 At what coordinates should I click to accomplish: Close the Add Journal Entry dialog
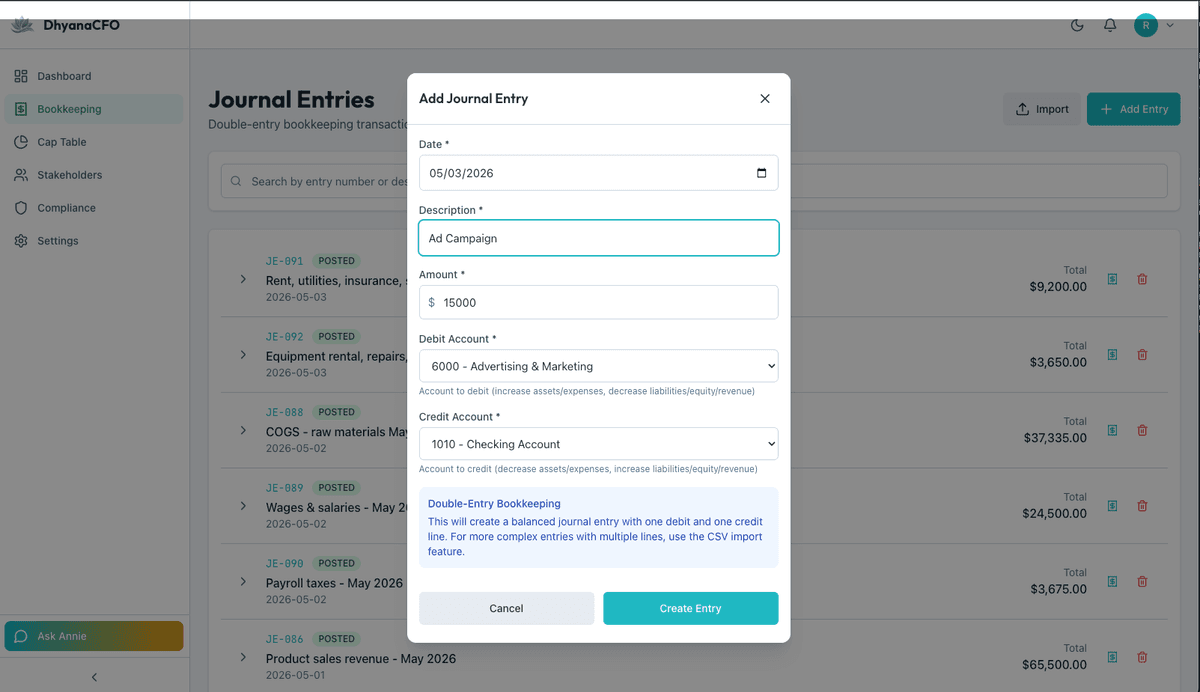click(765, 98)
